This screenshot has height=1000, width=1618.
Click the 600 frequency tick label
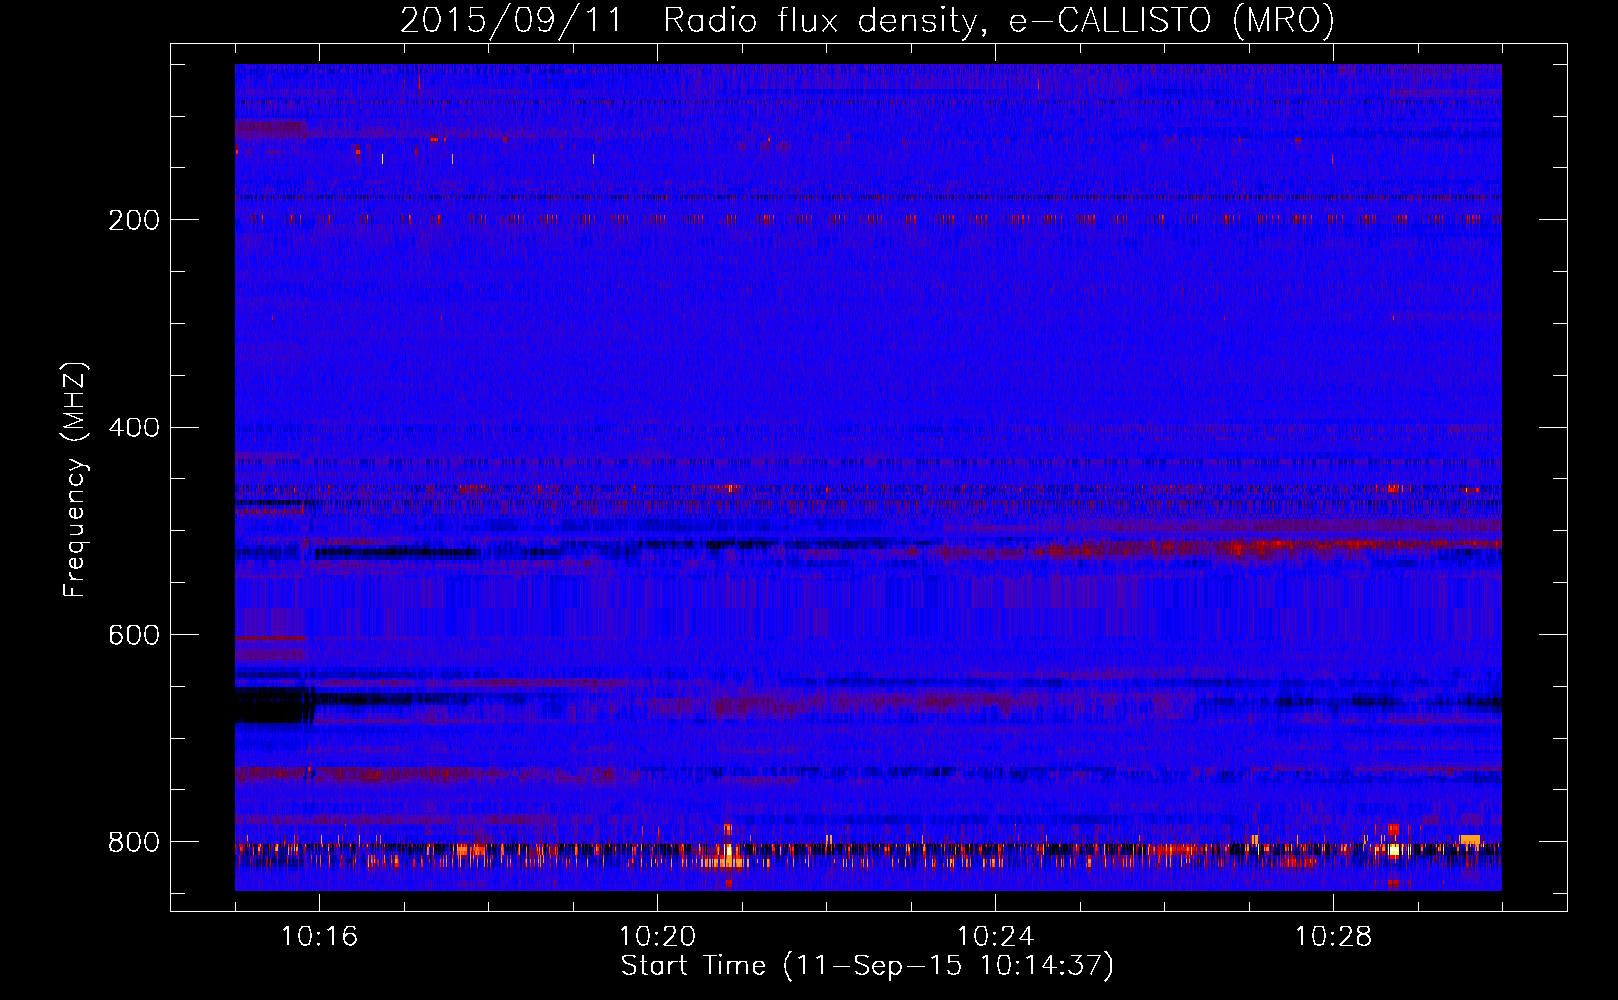(134, 636)
